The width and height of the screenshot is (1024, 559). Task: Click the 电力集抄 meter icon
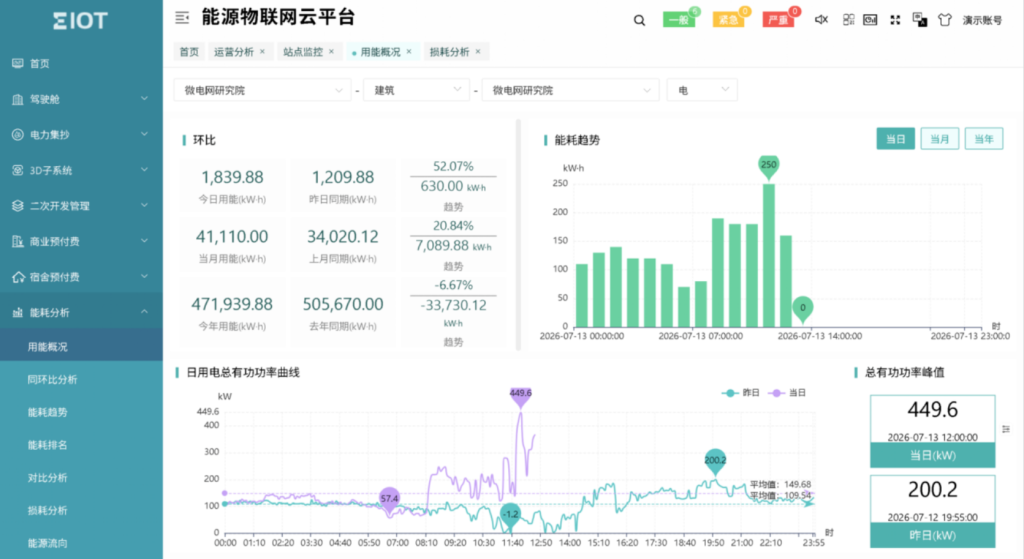coord(18,135)
